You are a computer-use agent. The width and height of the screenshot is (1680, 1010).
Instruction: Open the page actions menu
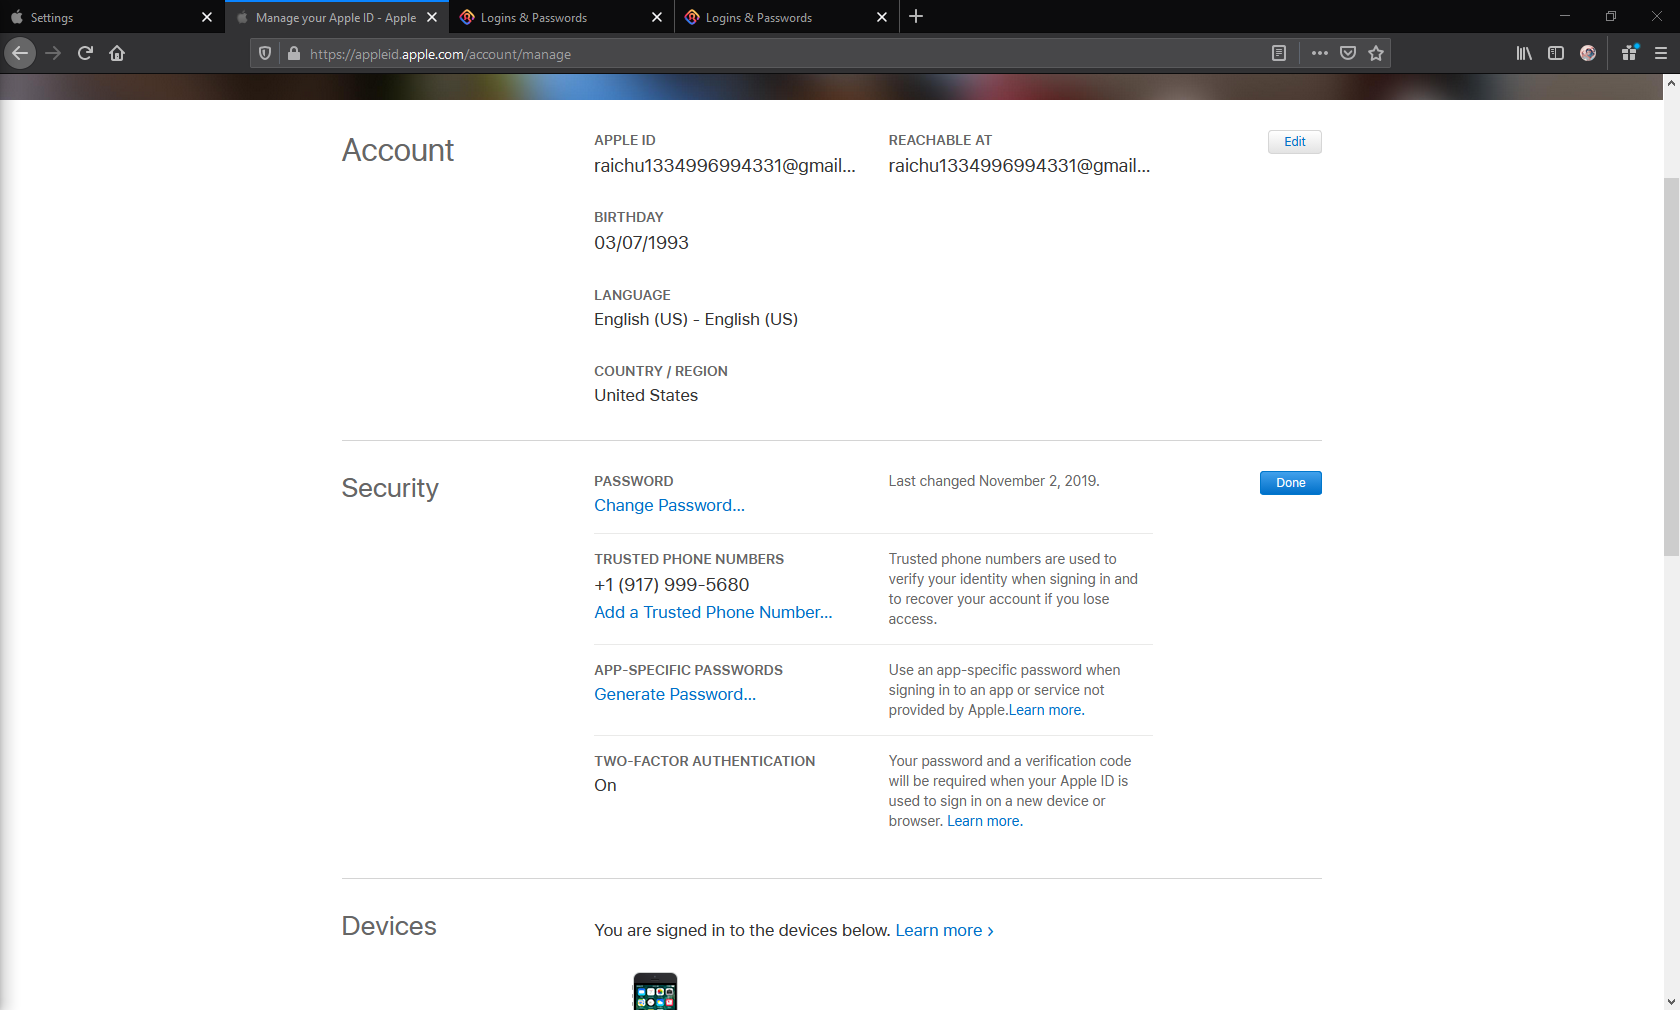coord(1320,53)
